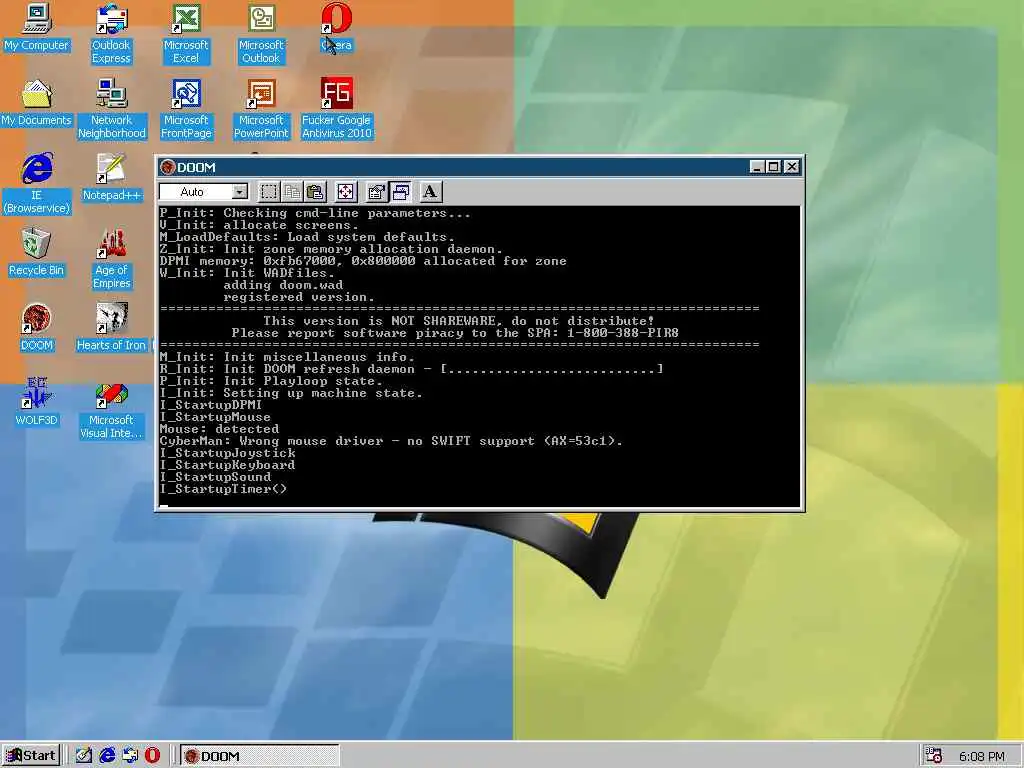1024x768 pixels.
Task: Select the Network Neighborhood desktop icon
Action: tap(111, 109)
